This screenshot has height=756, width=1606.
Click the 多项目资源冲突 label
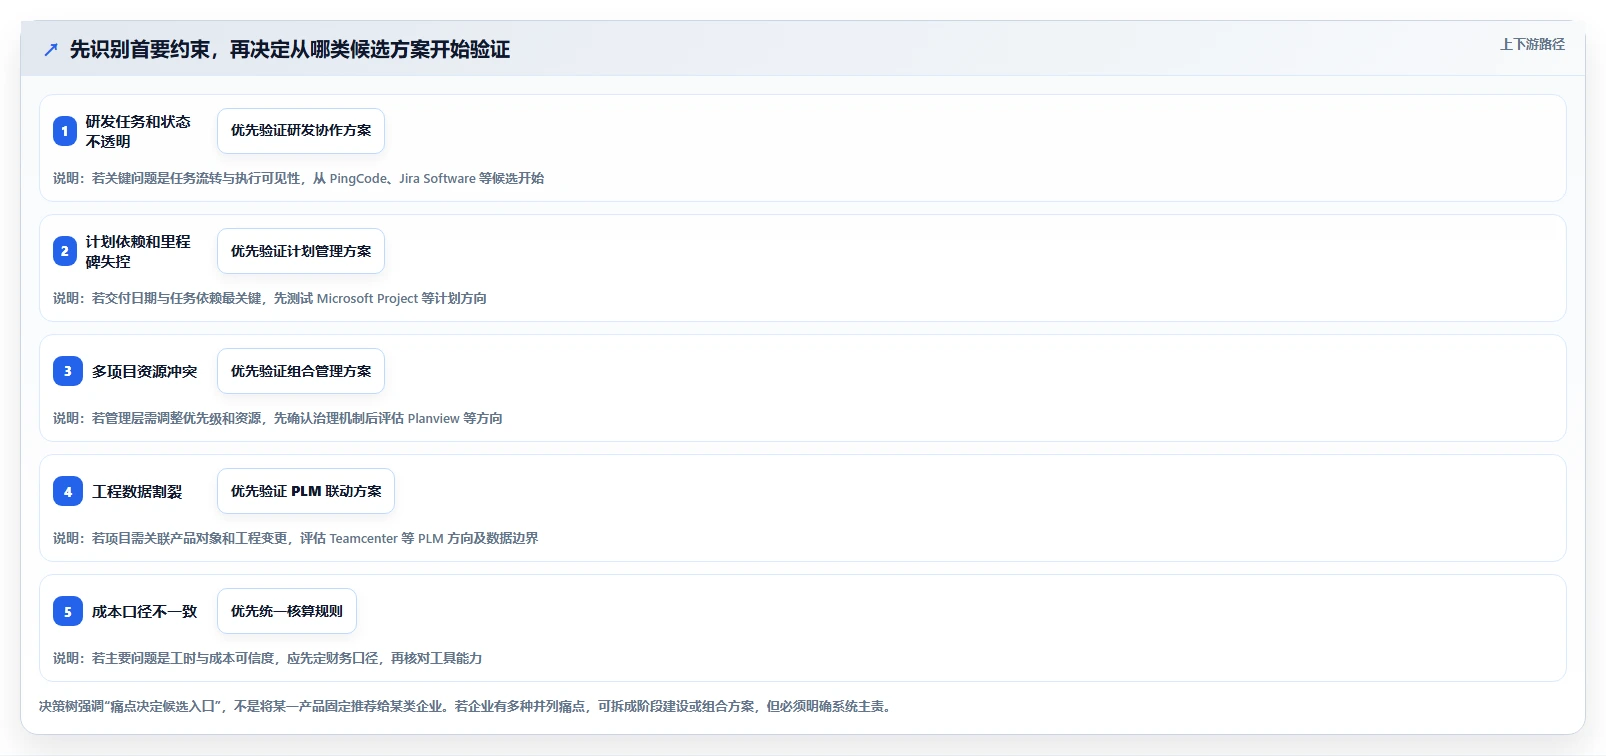pos(145,371)
